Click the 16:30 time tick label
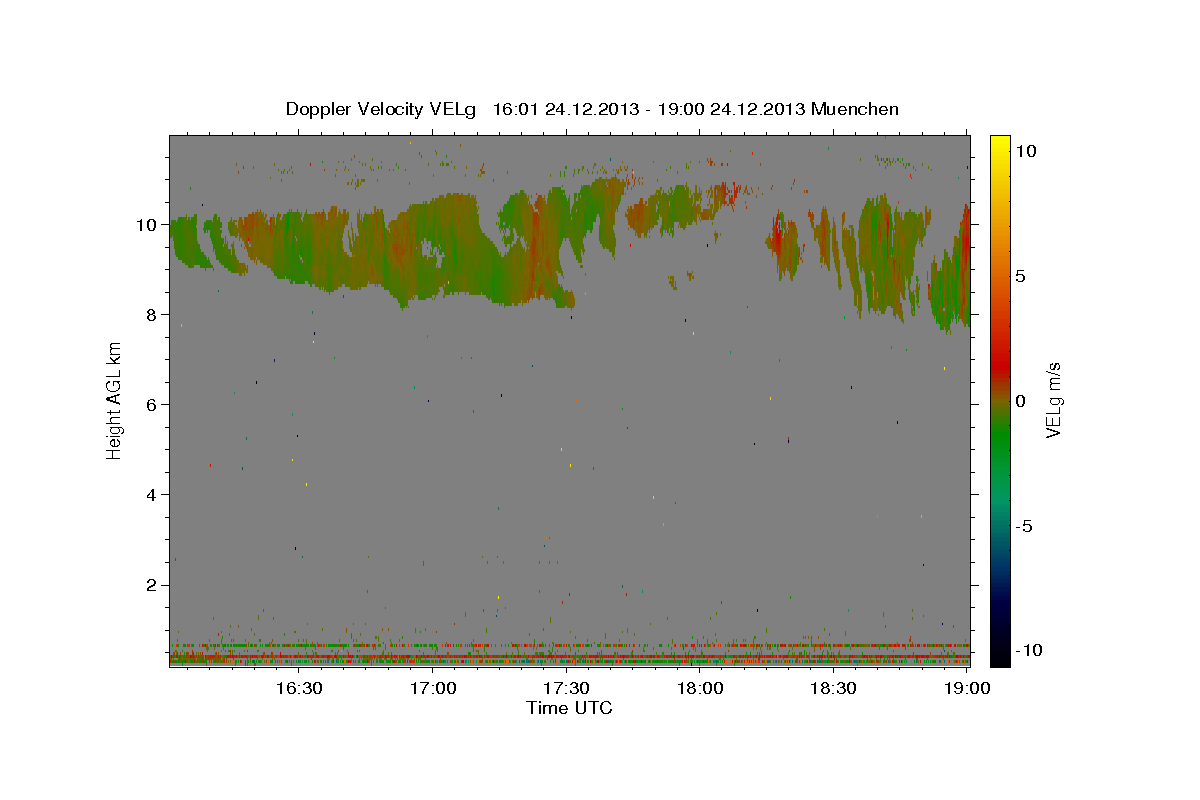Image resolution: width=1200 pixels, height=800 pixels. pyautogui.click(x=299, y=688)
